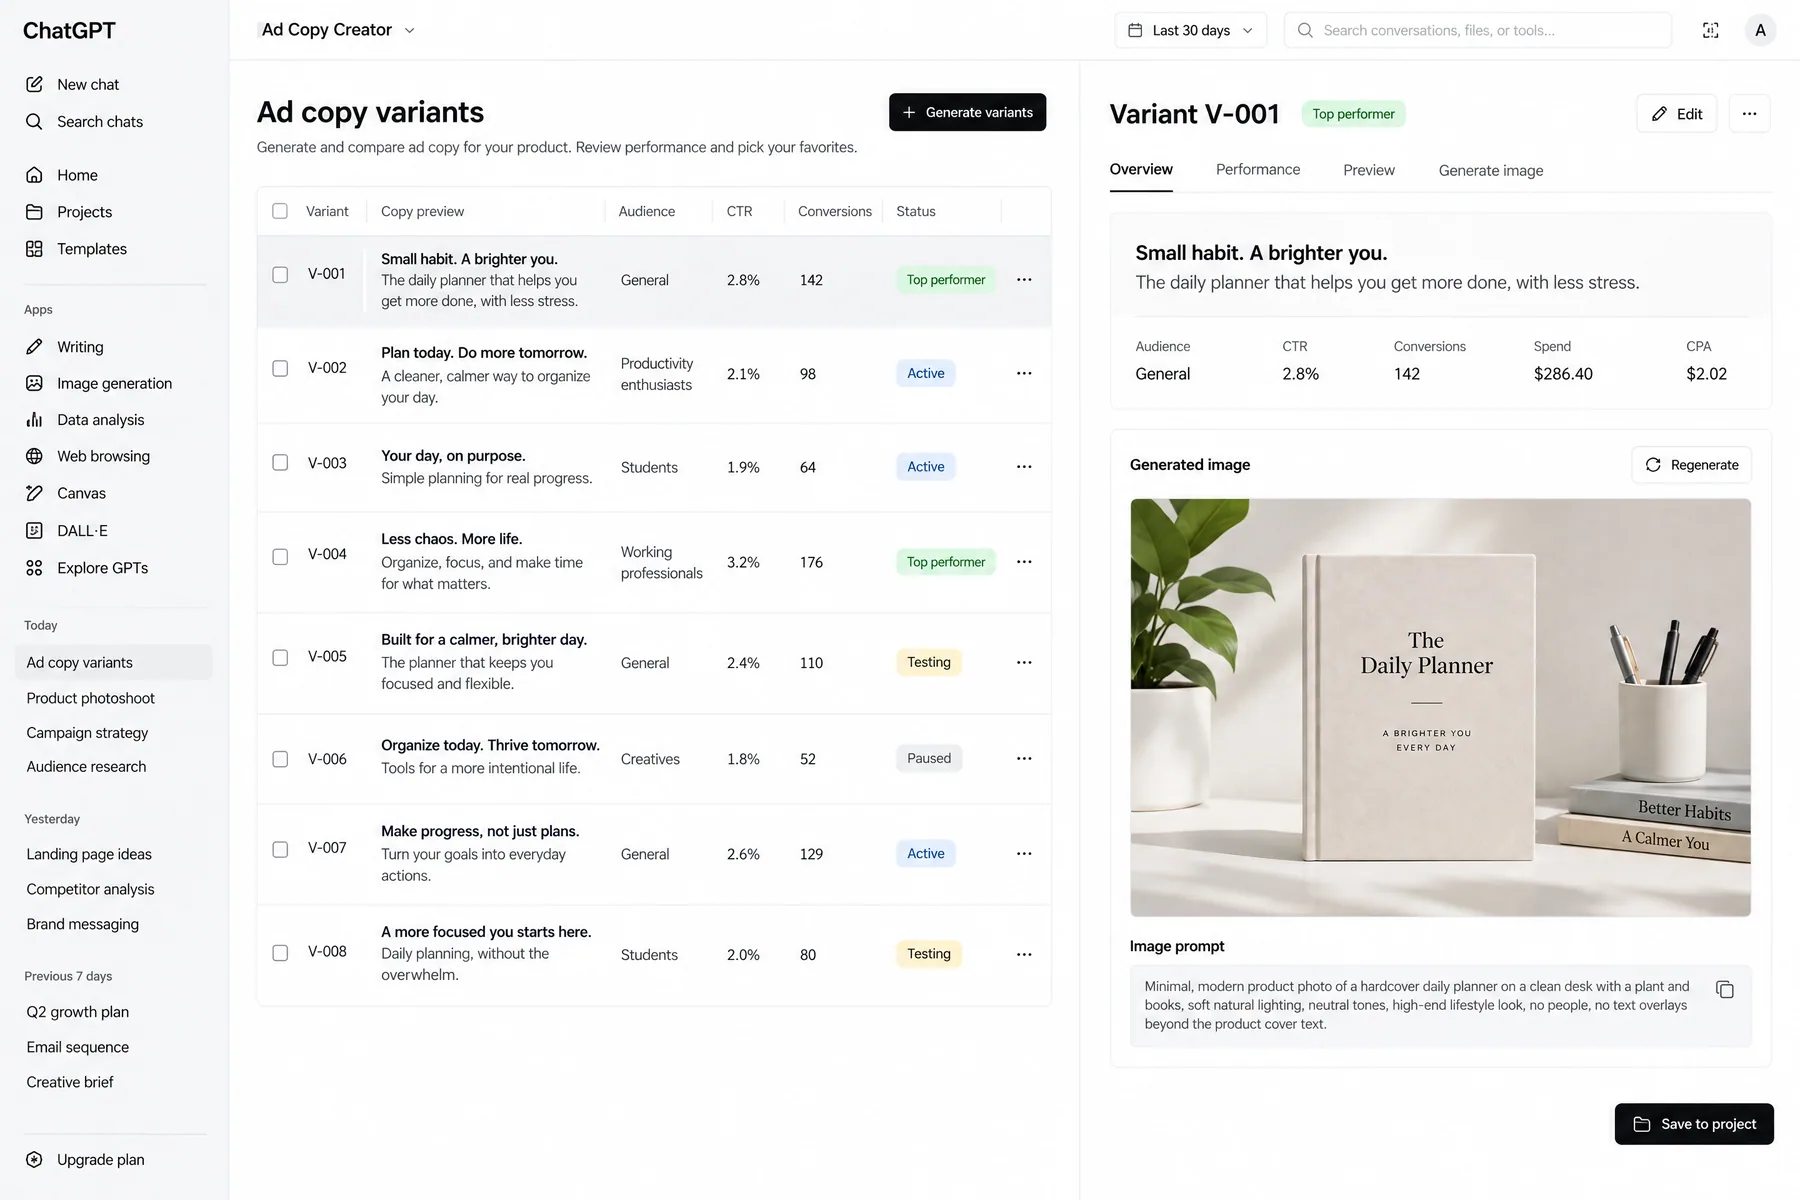This screenshot has width=1800, height=1200.
Task: Click the Edit button
Action: coord(1676,114)
